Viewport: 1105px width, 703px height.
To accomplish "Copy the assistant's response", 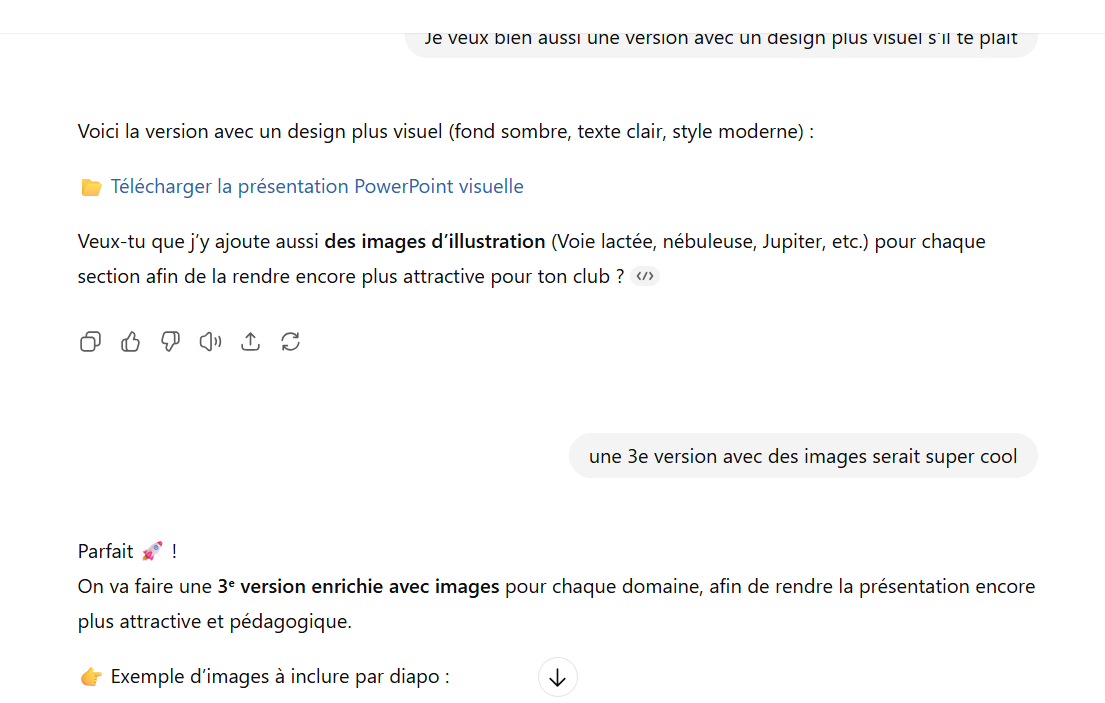I will 90,342.
